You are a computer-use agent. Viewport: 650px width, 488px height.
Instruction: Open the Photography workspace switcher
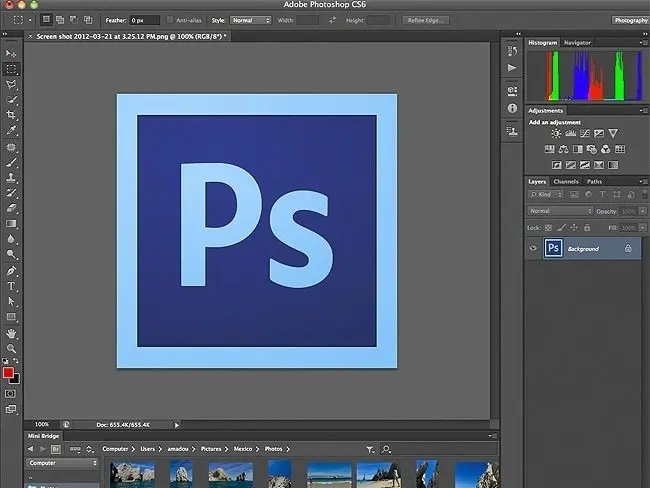[x=631, y=20]
